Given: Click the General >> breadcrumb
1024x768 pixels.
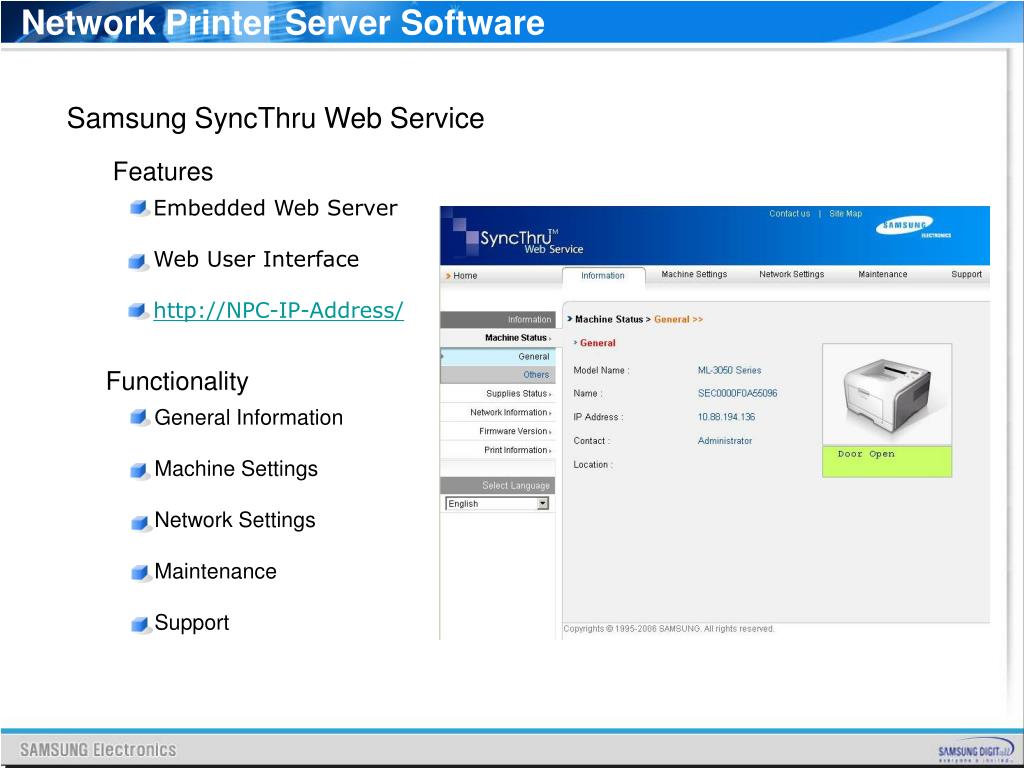Looking at the screenshot, I should [x=678, y=319].
